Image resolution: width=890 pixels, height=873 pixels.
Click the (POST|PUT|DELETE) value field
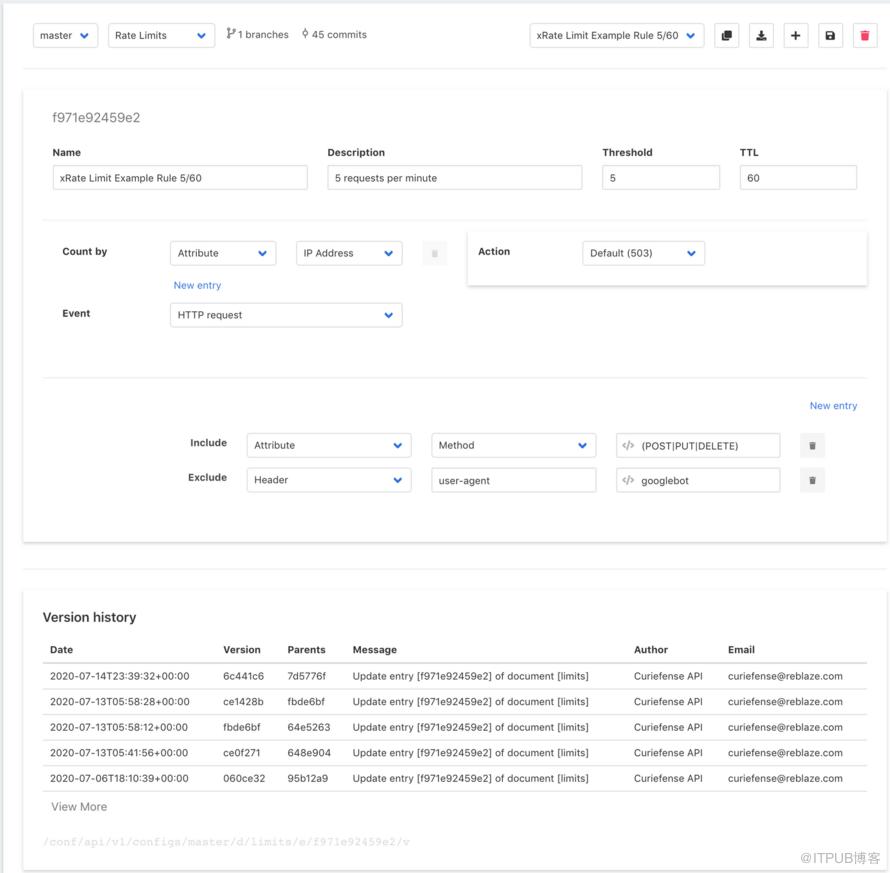[698, 446]
